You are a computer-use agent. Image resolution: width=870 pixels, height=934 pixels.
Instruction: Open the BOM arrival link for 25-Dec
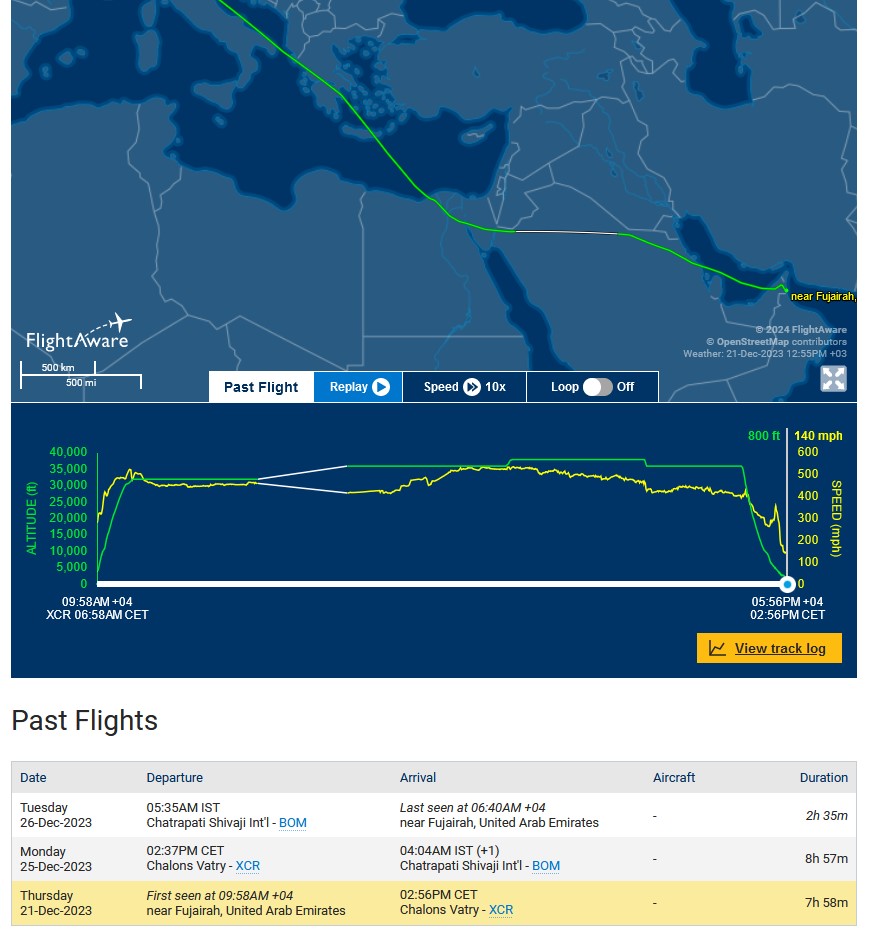[x=545, y=866]
